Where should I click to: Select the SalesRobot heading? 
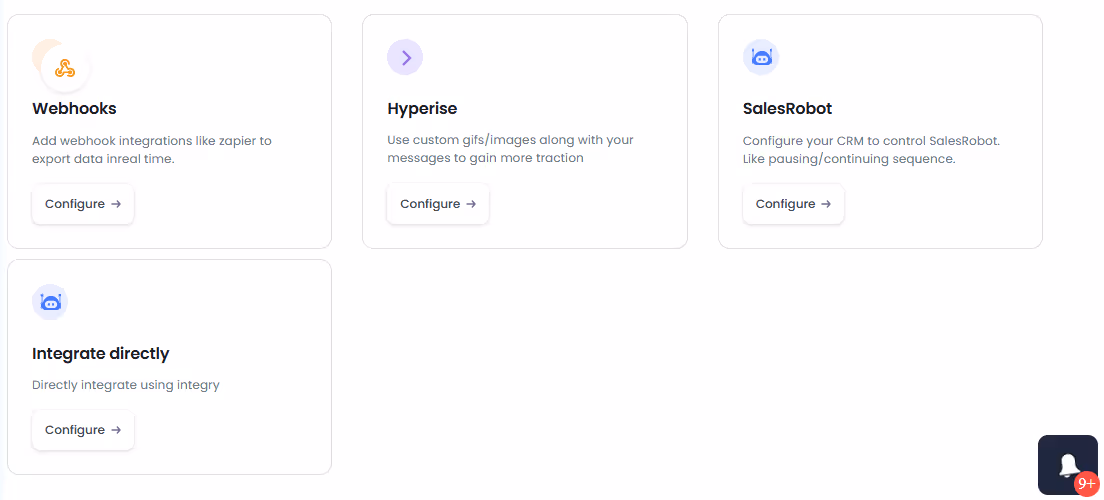click(x=787, y=108)
